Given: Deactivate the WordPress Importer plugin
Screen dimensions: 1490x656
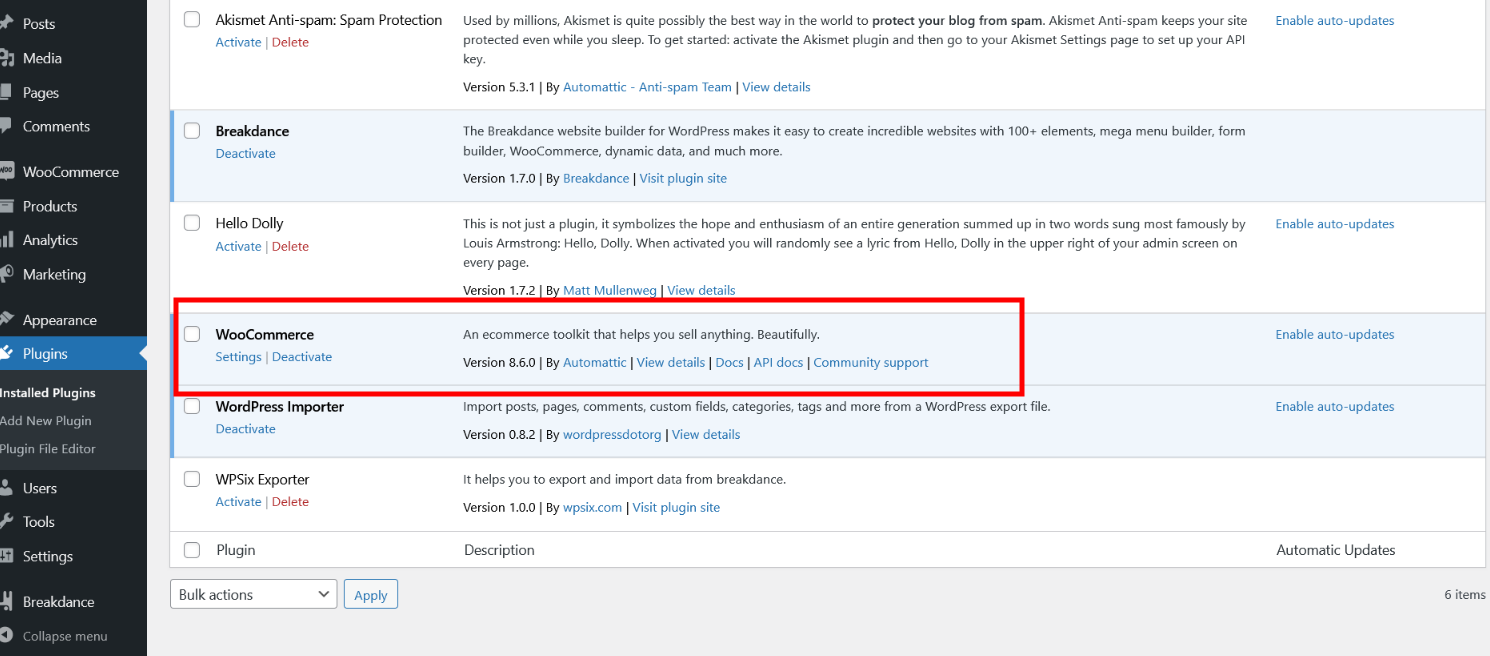Looking at the screenshot, I should [x=245, y=428].
